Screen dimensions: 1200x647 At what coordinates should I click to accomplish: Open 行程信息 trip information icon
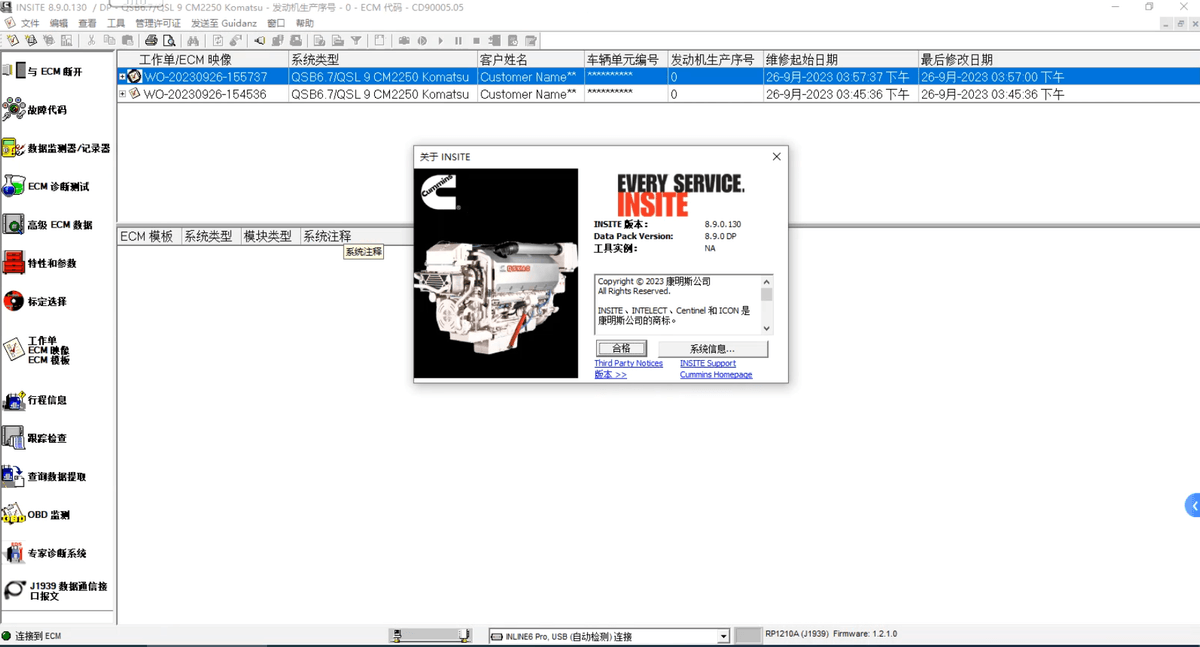[x=13, y=400]
